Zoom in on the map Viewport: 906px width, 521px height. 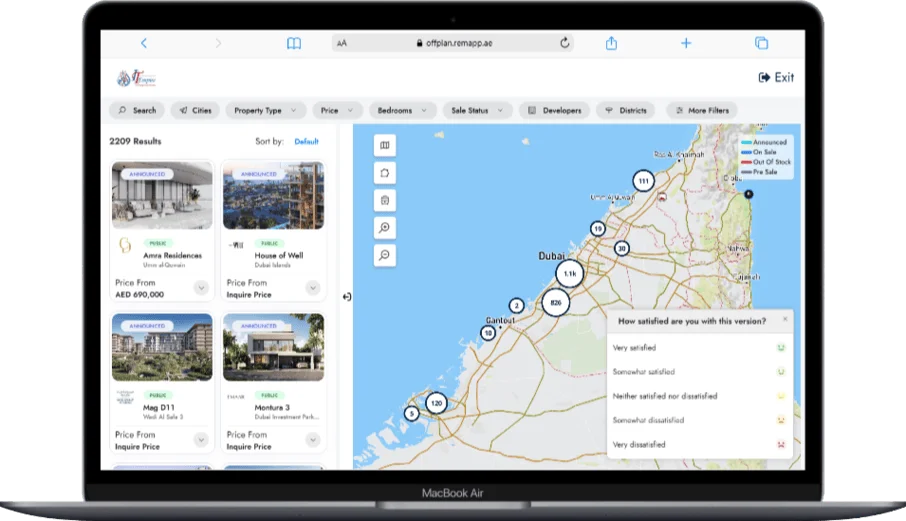[x=385, y=228]
